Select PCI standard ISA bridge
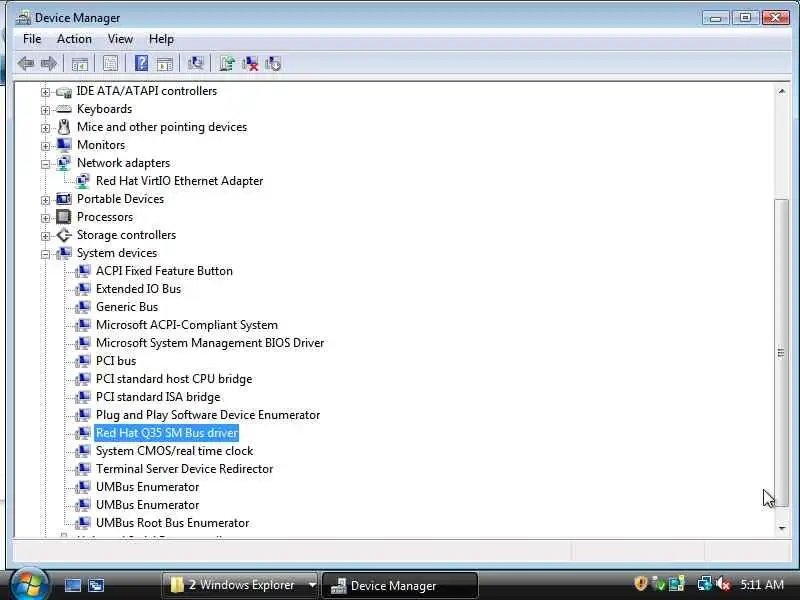The width and height of the screenshot is (800, 600). pyautogui.click(x=158, y=397)
